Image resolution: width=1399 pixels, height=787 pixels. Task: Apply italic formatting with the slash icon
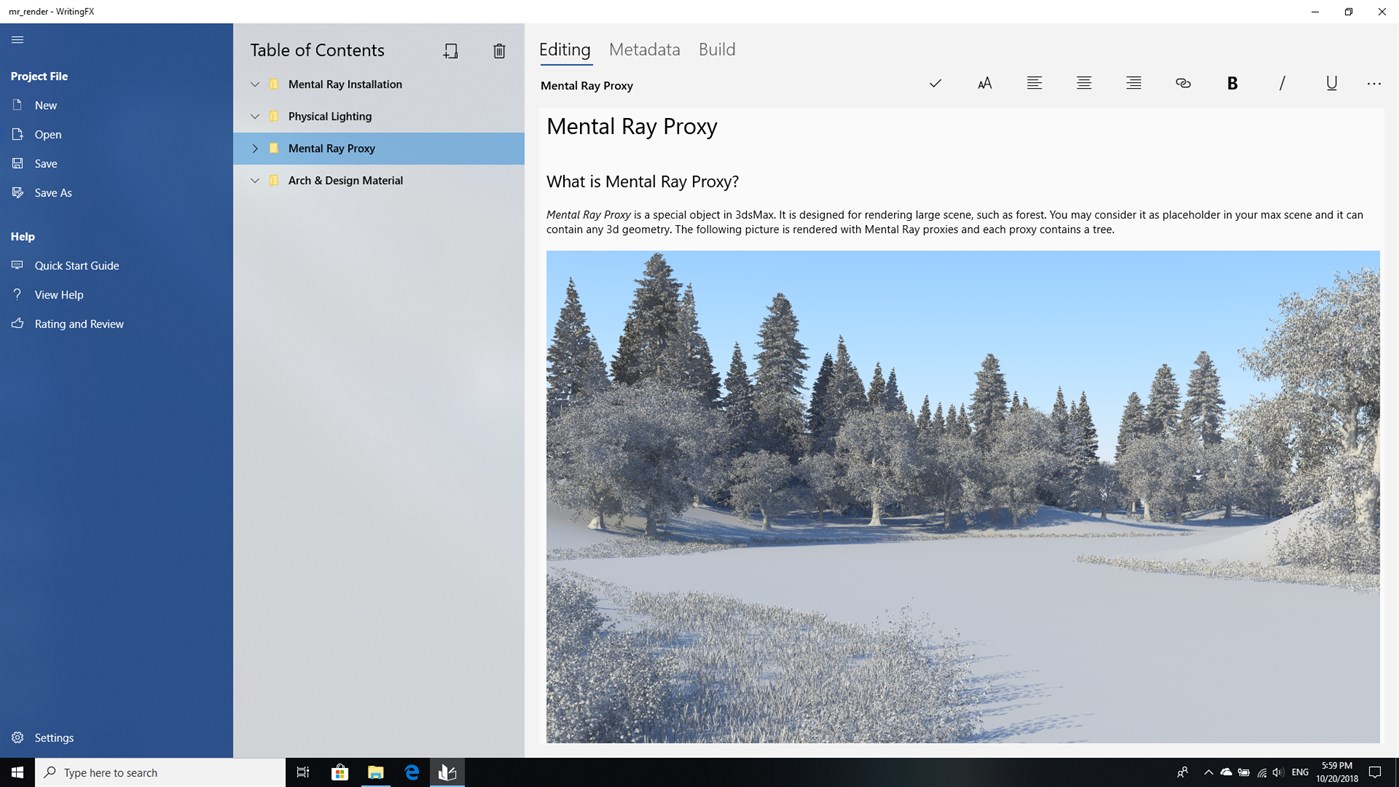(1281, 84)
